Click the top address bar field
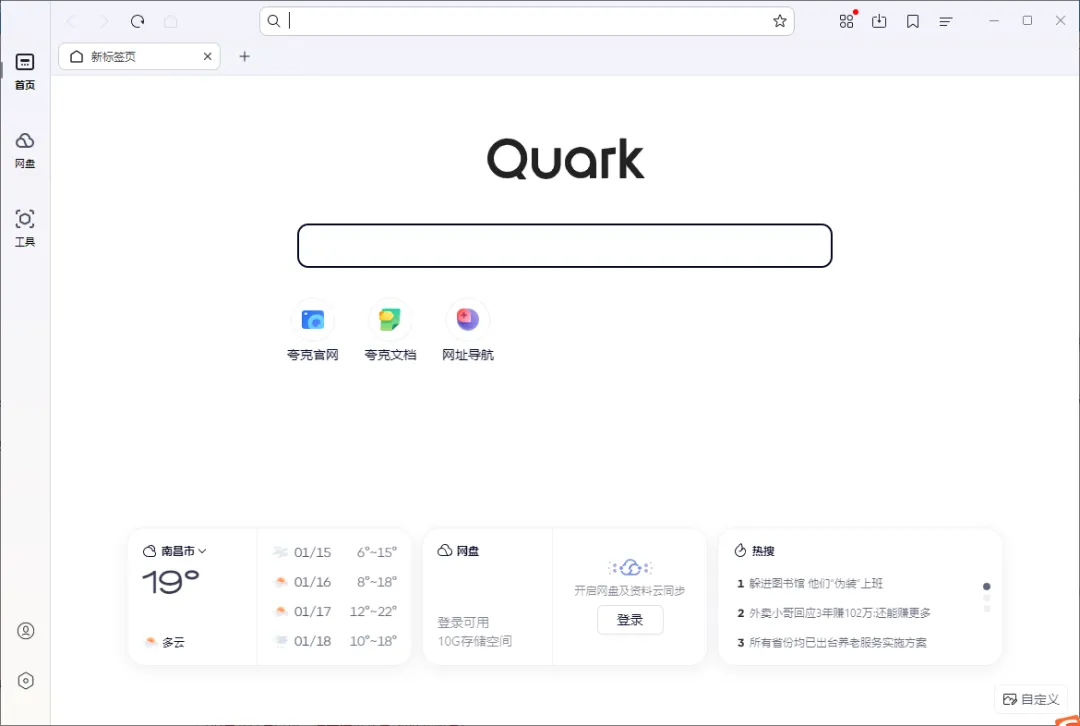This screenshot has width=1080, height=726. click(x=527, y=21)
